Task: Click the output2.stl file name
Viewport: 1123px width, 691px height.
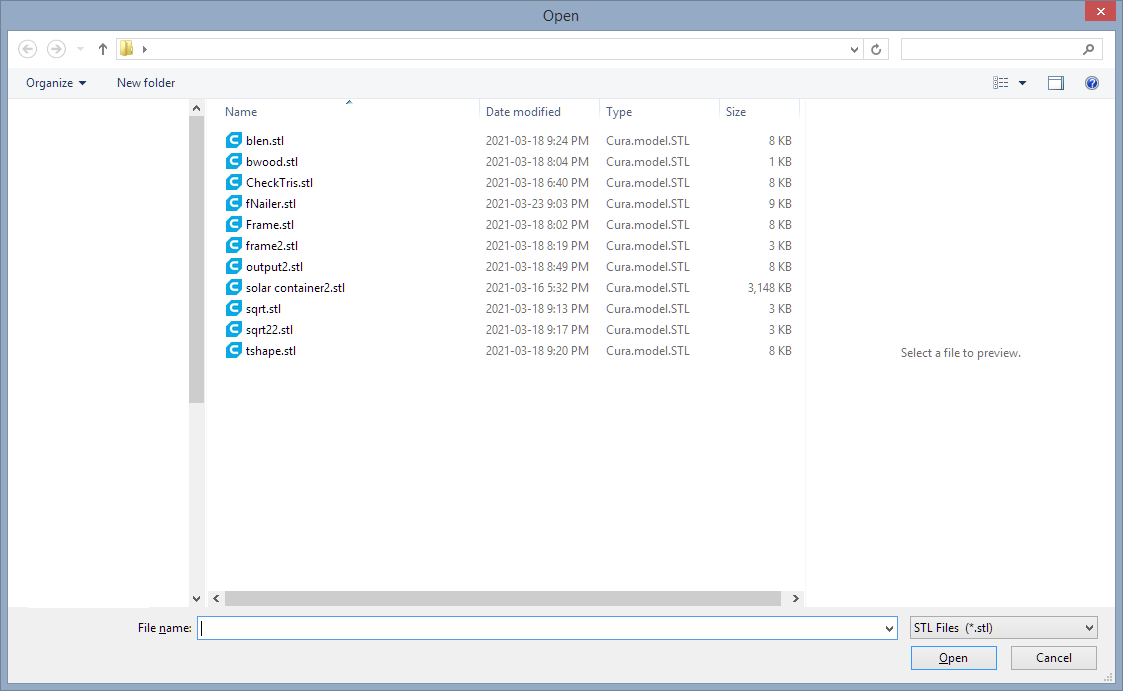Action: 274,267
